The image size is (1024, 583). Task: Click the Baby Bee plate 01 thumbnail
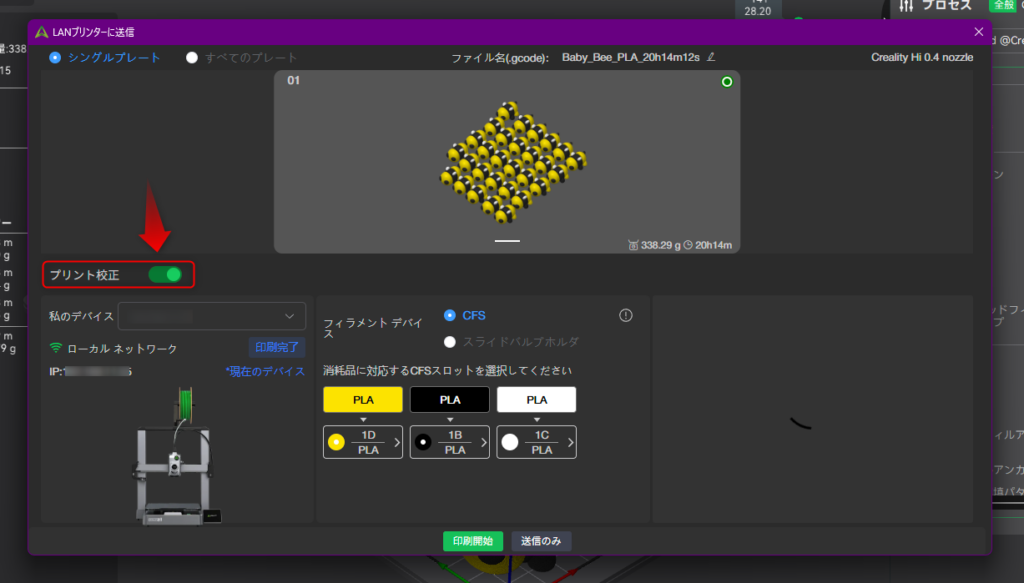507,161
